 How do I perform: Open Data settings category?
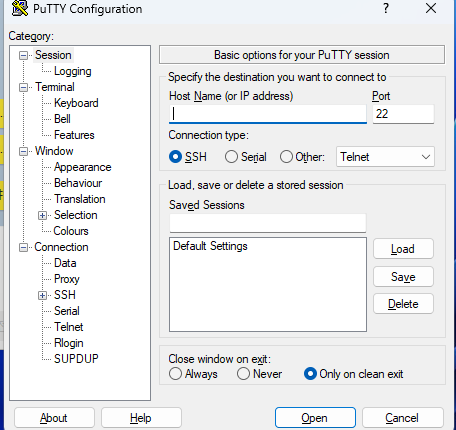tap(65, 263)
